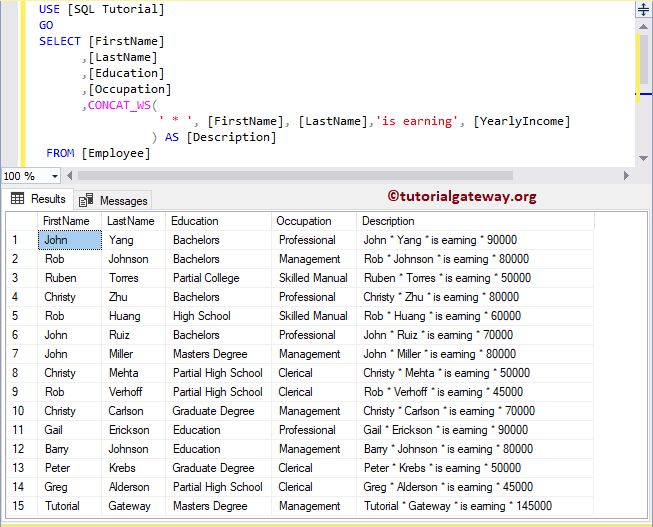Click the 'is earning' string literal in query
The width and height of the screenshot is (653, 527).
416,121
